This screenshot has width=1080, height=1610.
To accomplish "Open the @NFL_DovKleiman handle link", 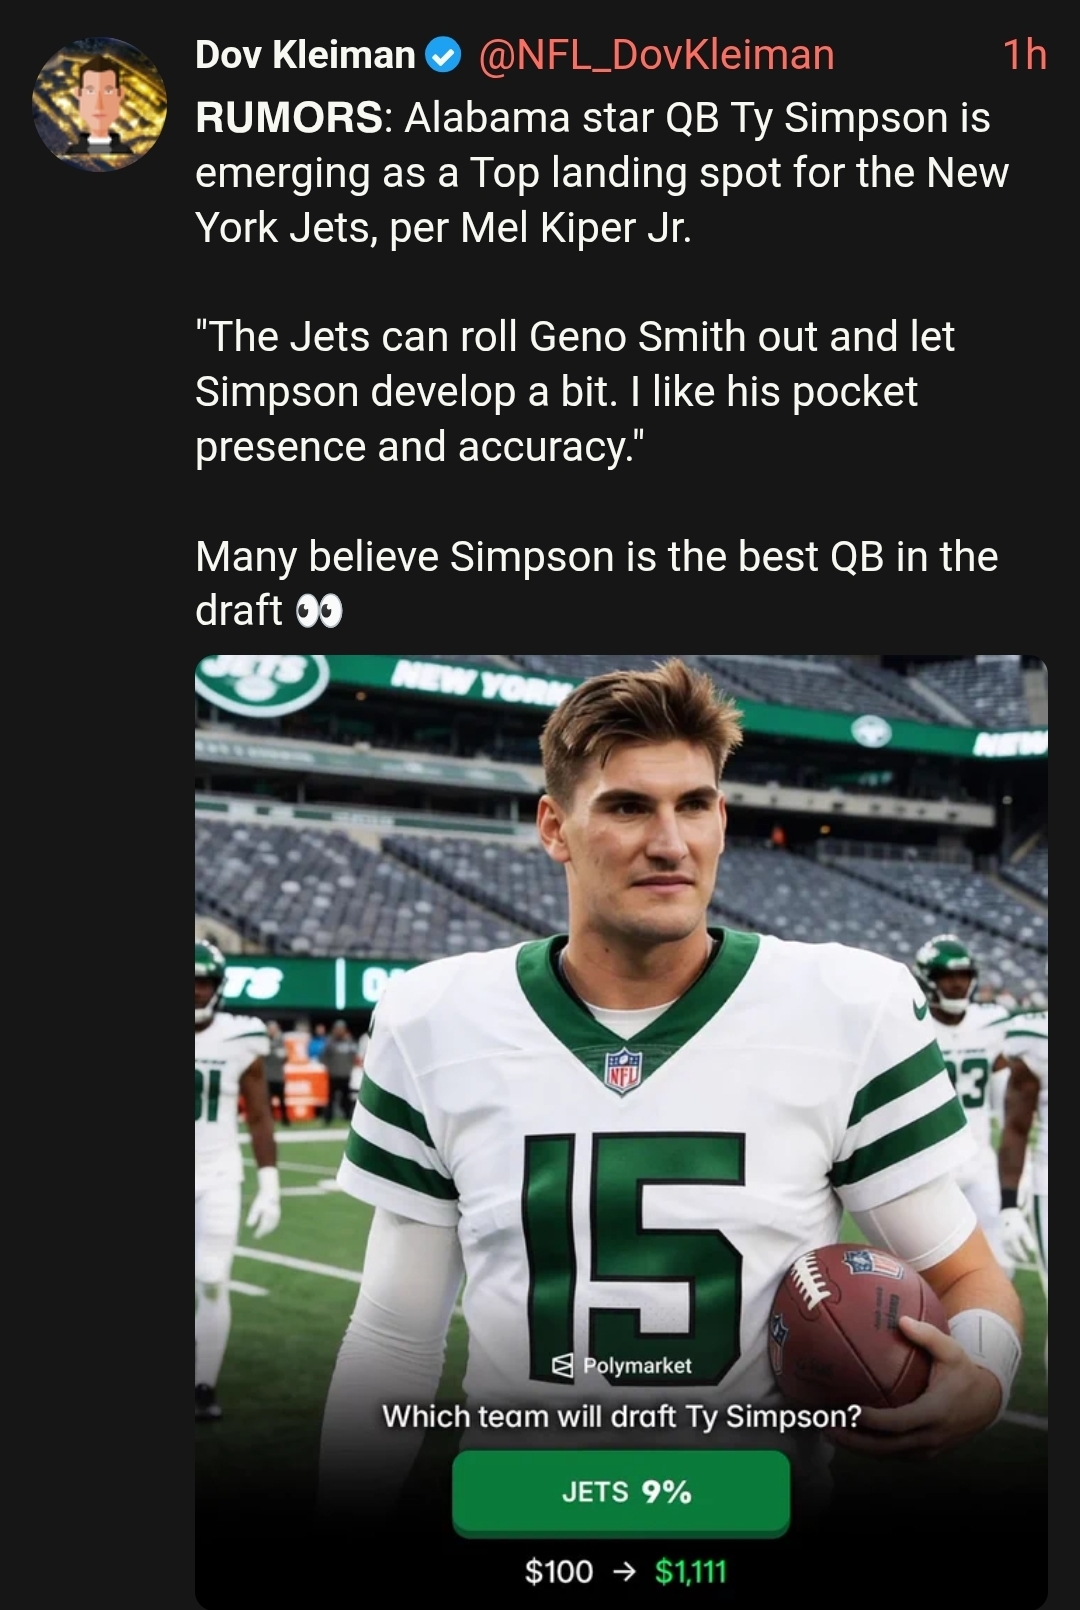I will [x=656, y=55].
